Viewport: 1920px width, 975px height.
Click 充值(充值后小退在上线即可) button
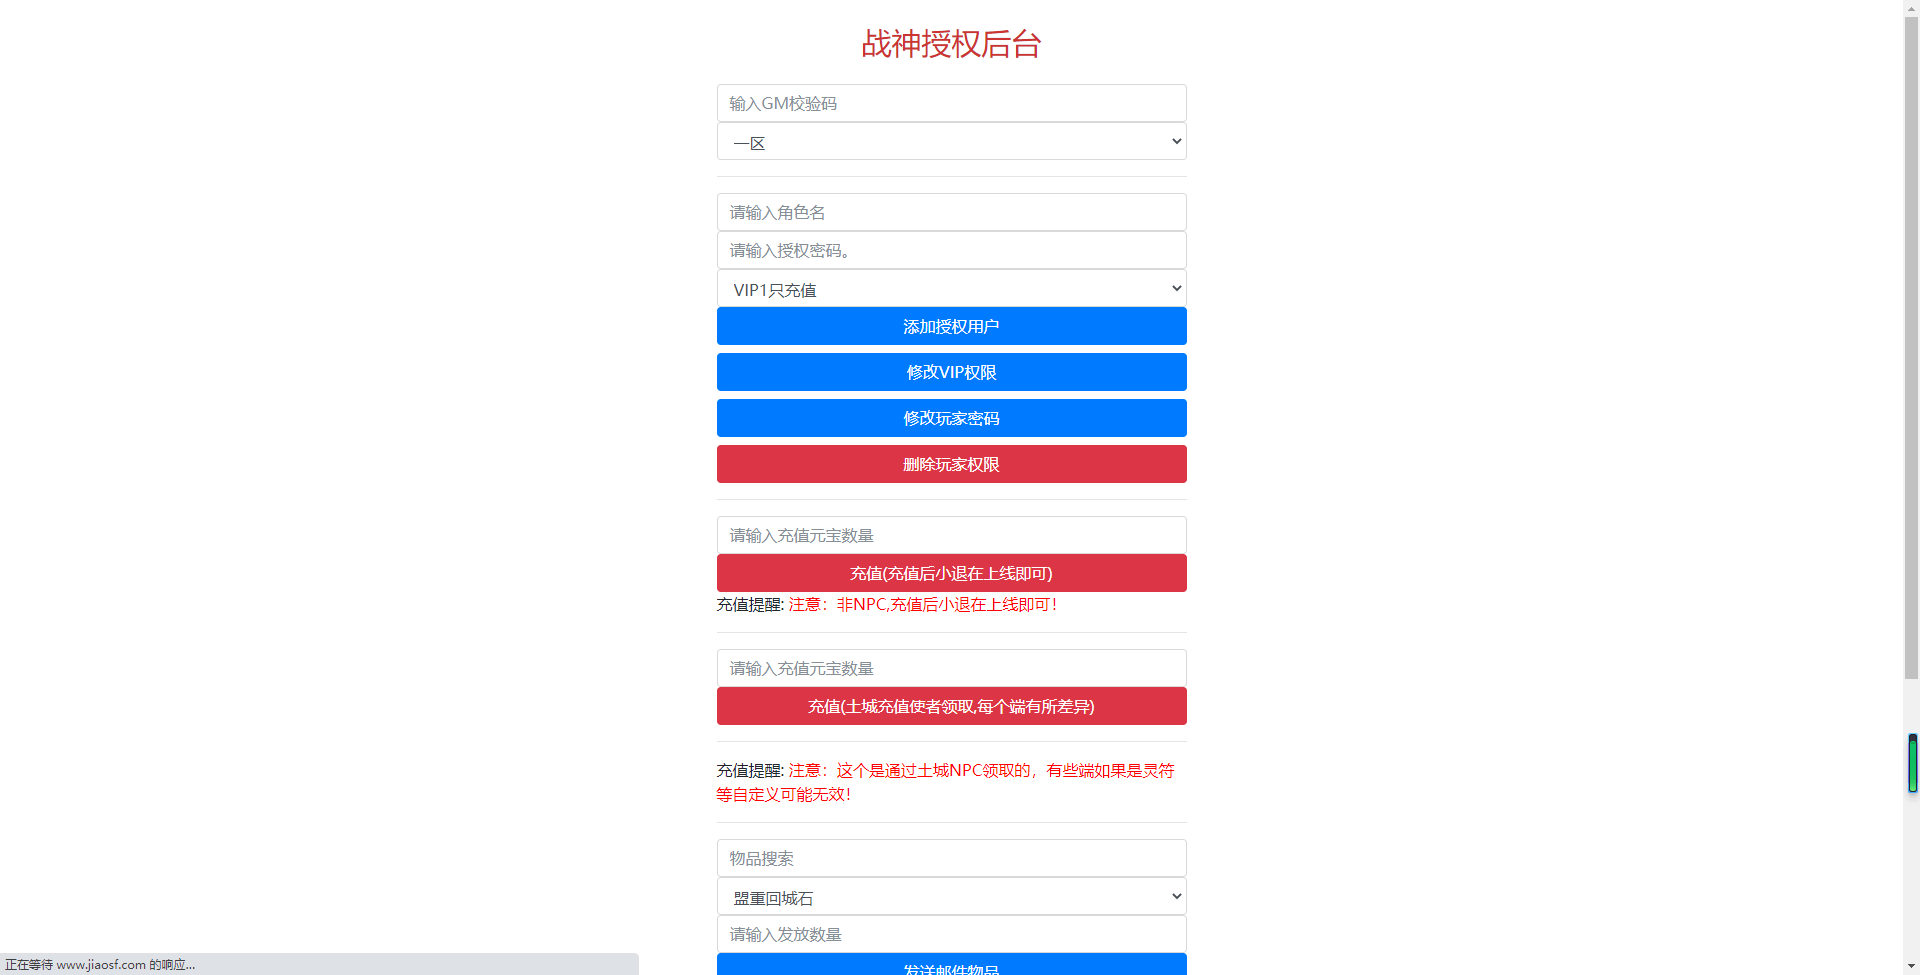click(951, 573)
